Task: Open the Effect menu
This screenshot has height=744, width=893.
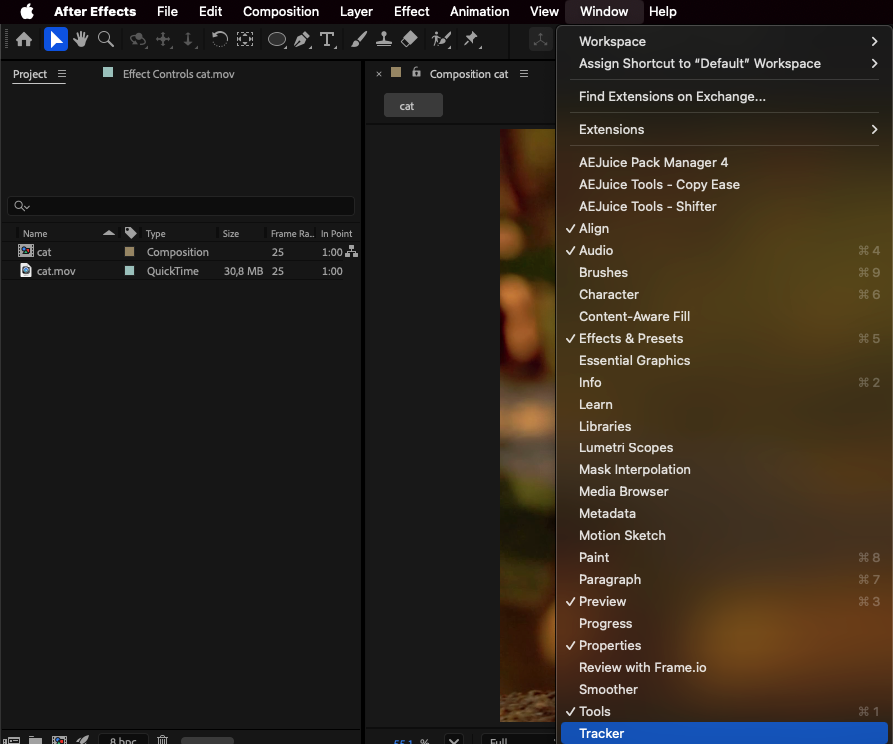Action: 411,11
